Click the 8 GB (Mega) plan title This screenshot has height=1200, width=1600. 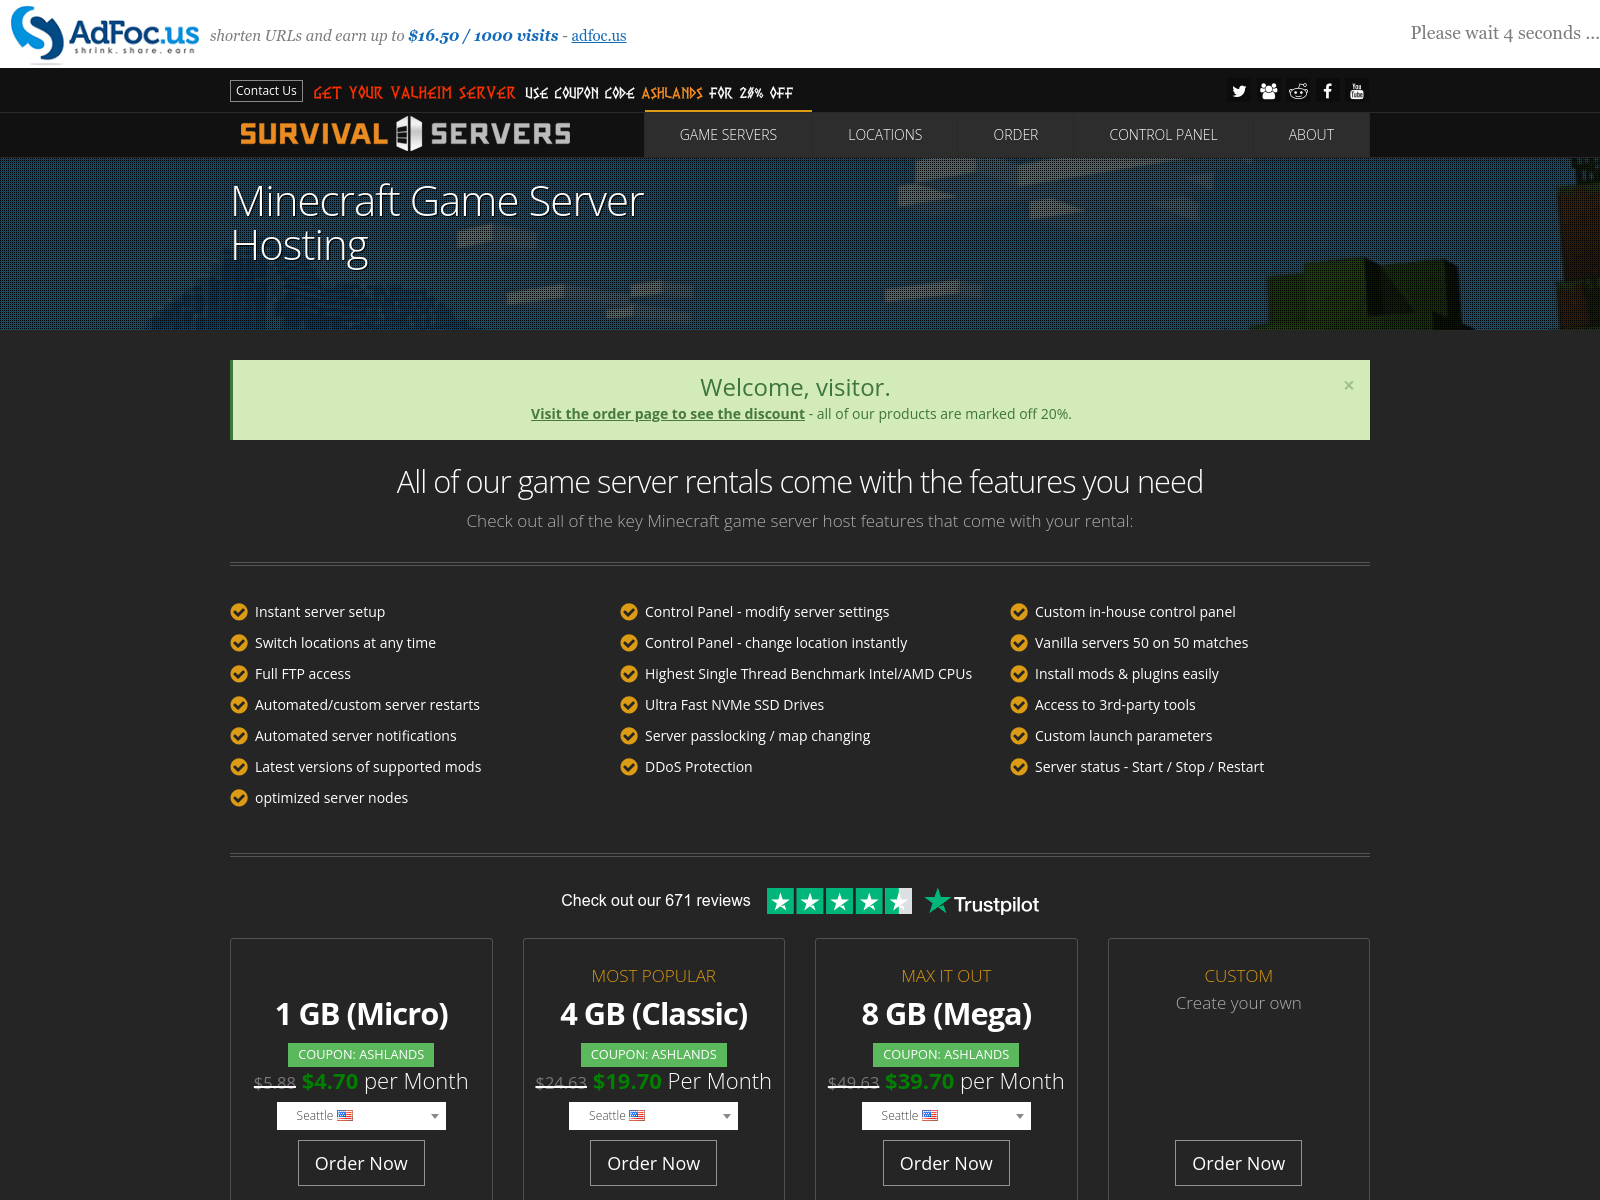tap(946, 1014)
